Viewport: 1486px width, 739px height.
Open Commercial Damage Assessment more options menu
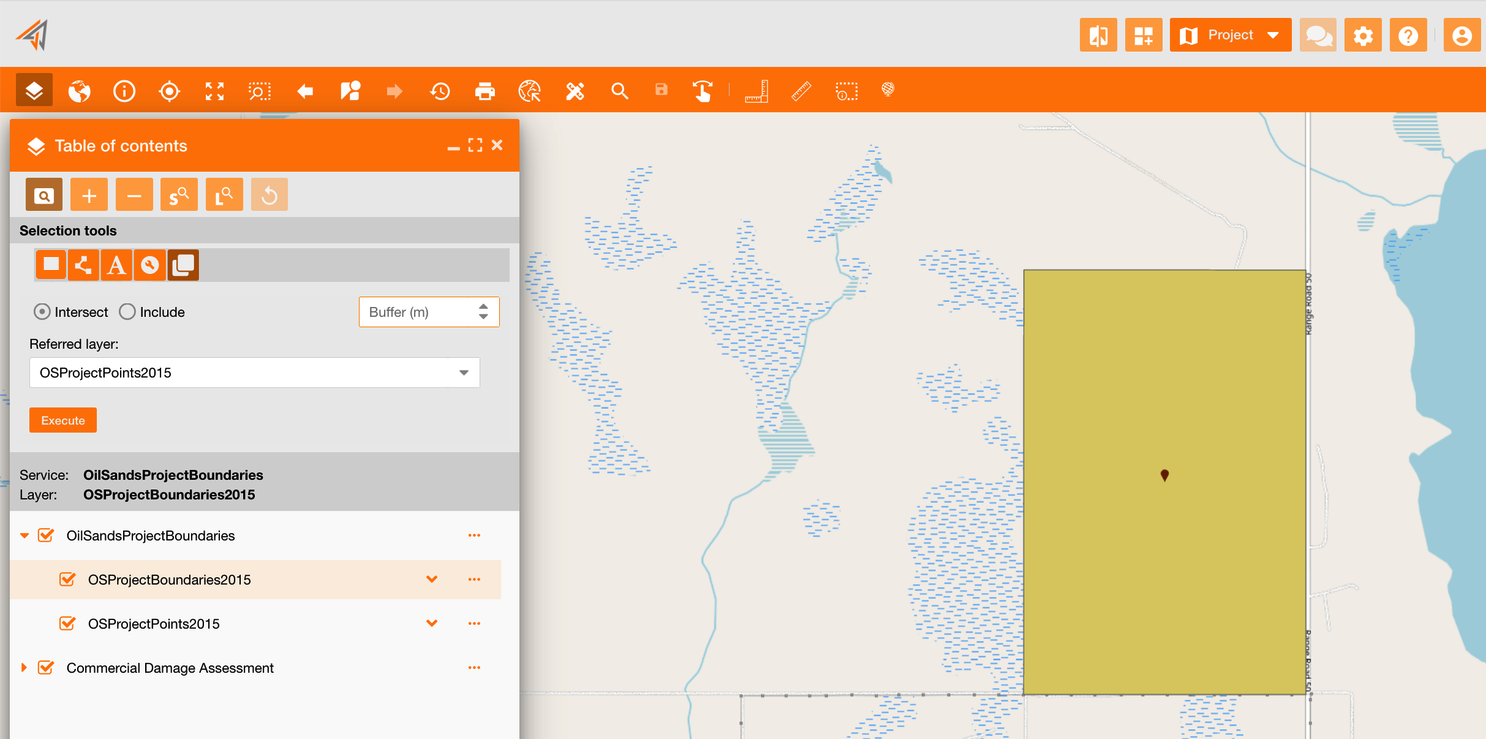point(474,668)
